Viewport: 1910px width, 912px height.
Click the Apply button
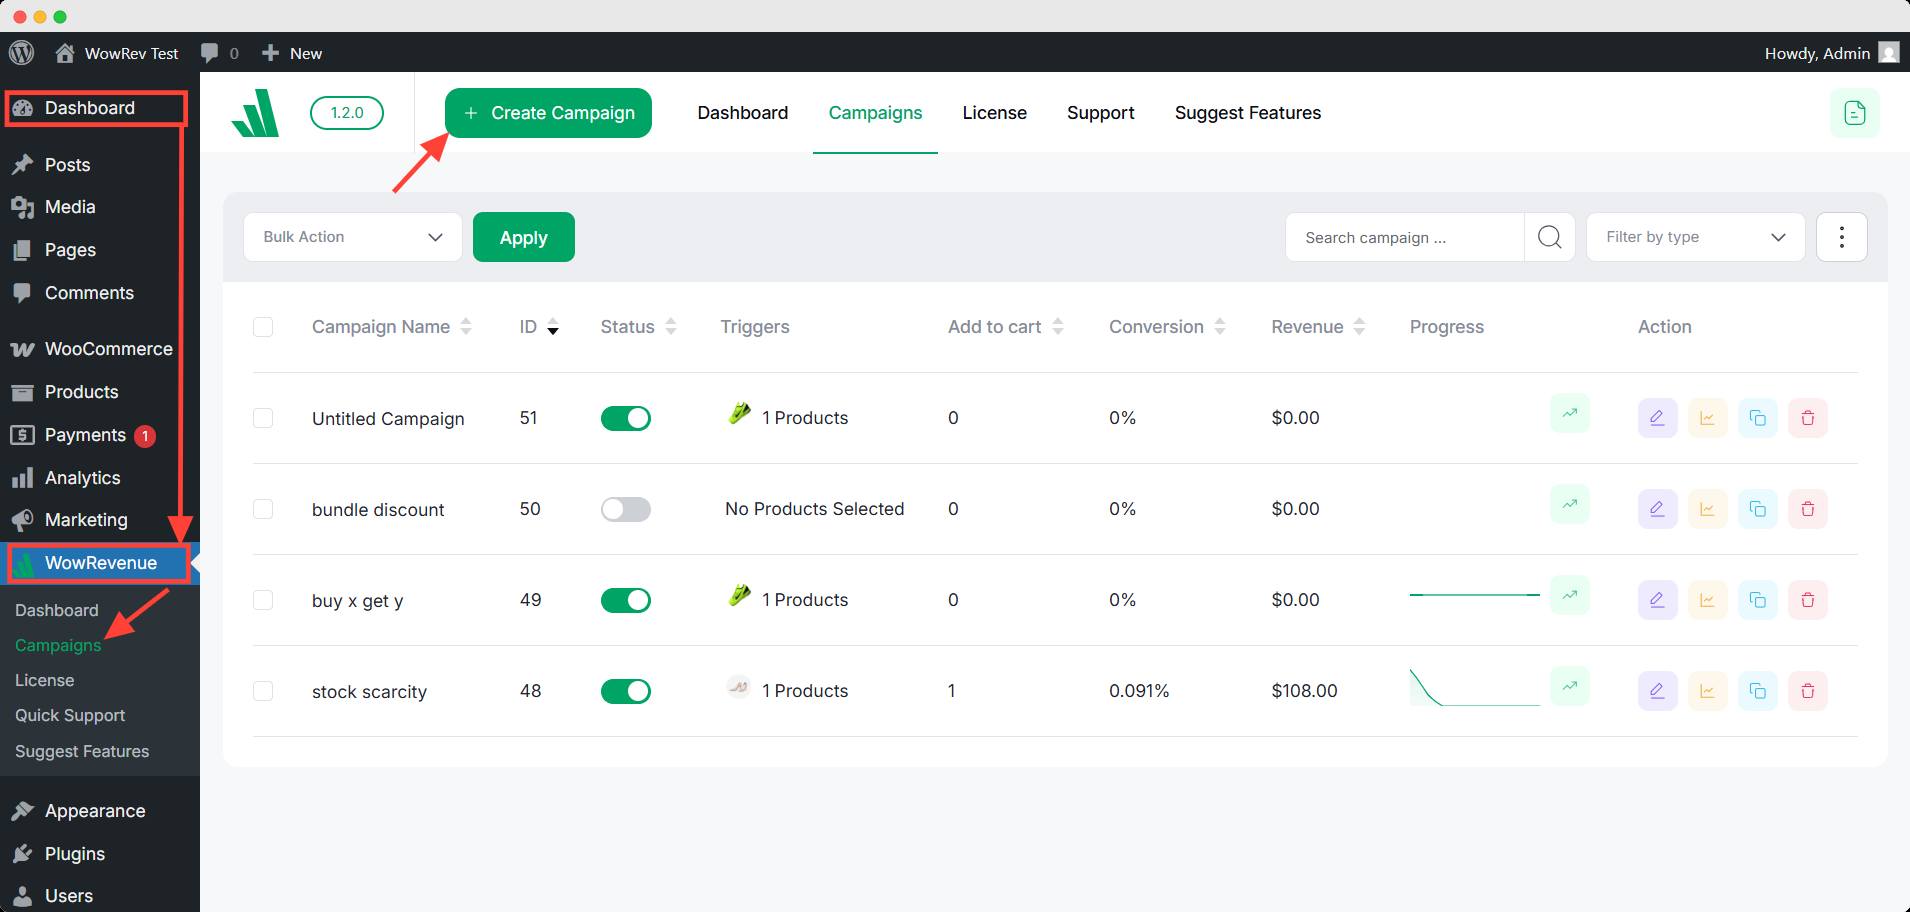coord(524,237)
